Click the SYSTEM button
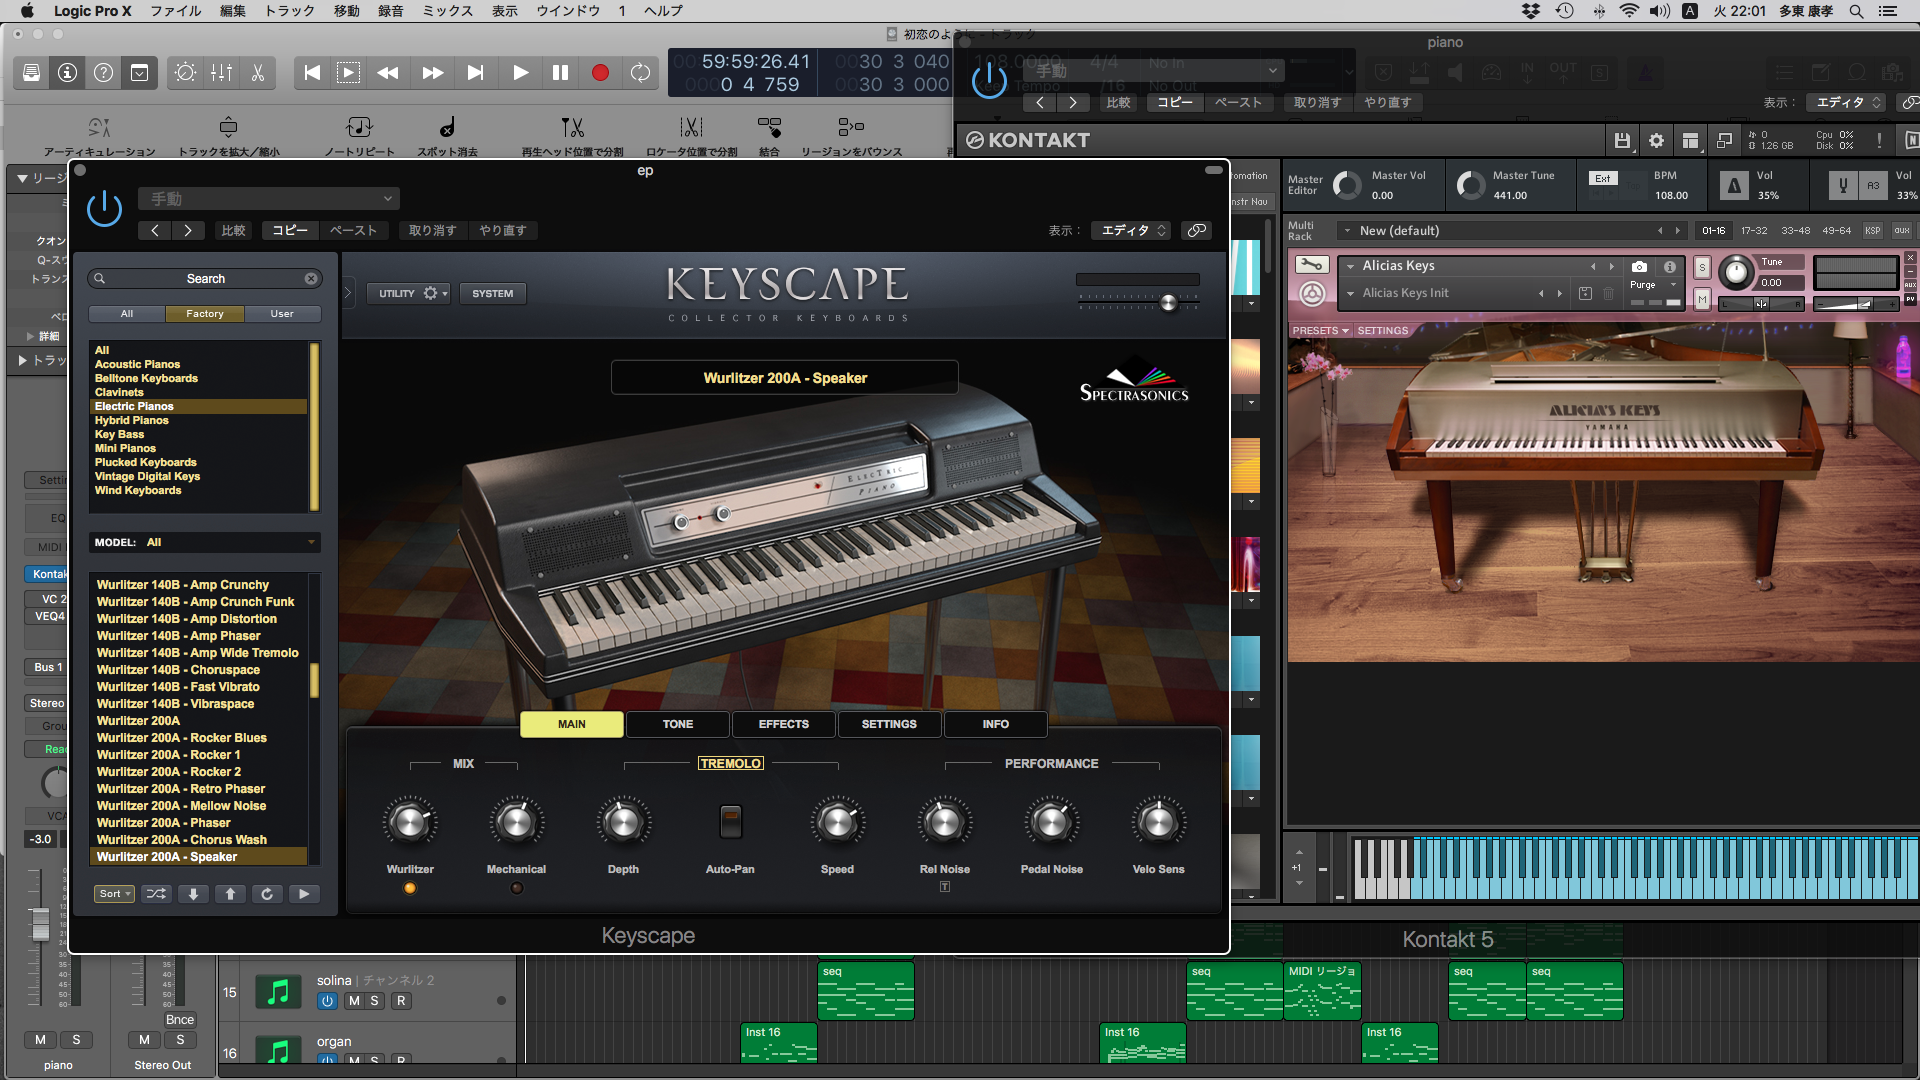 coord(492,294)
